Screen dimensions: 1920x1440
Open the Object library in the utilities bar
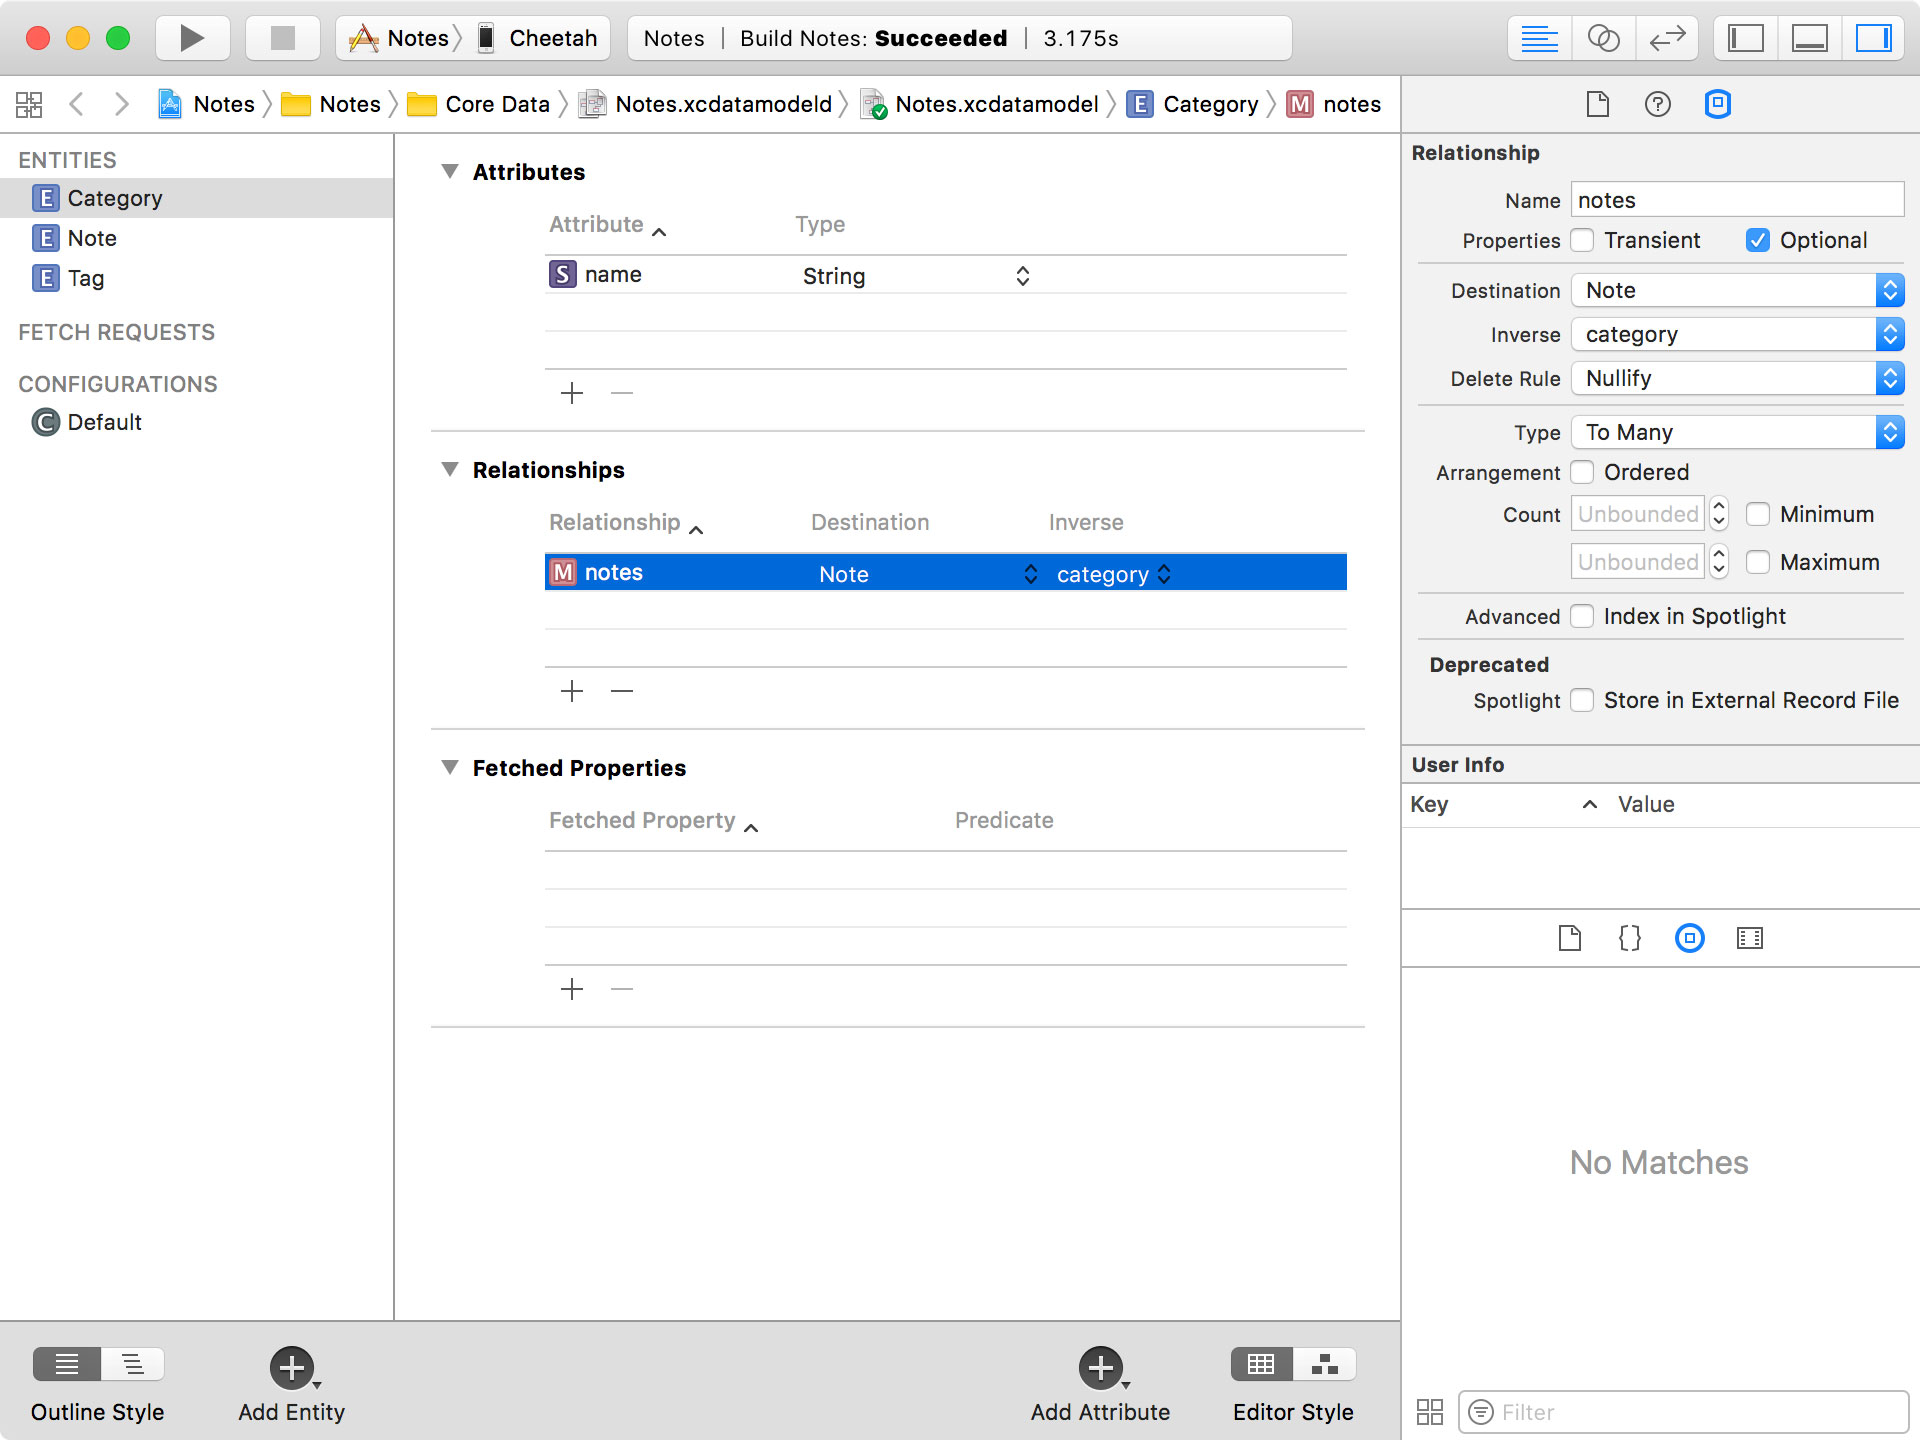pyautogui.click(x=1689, y=938)
